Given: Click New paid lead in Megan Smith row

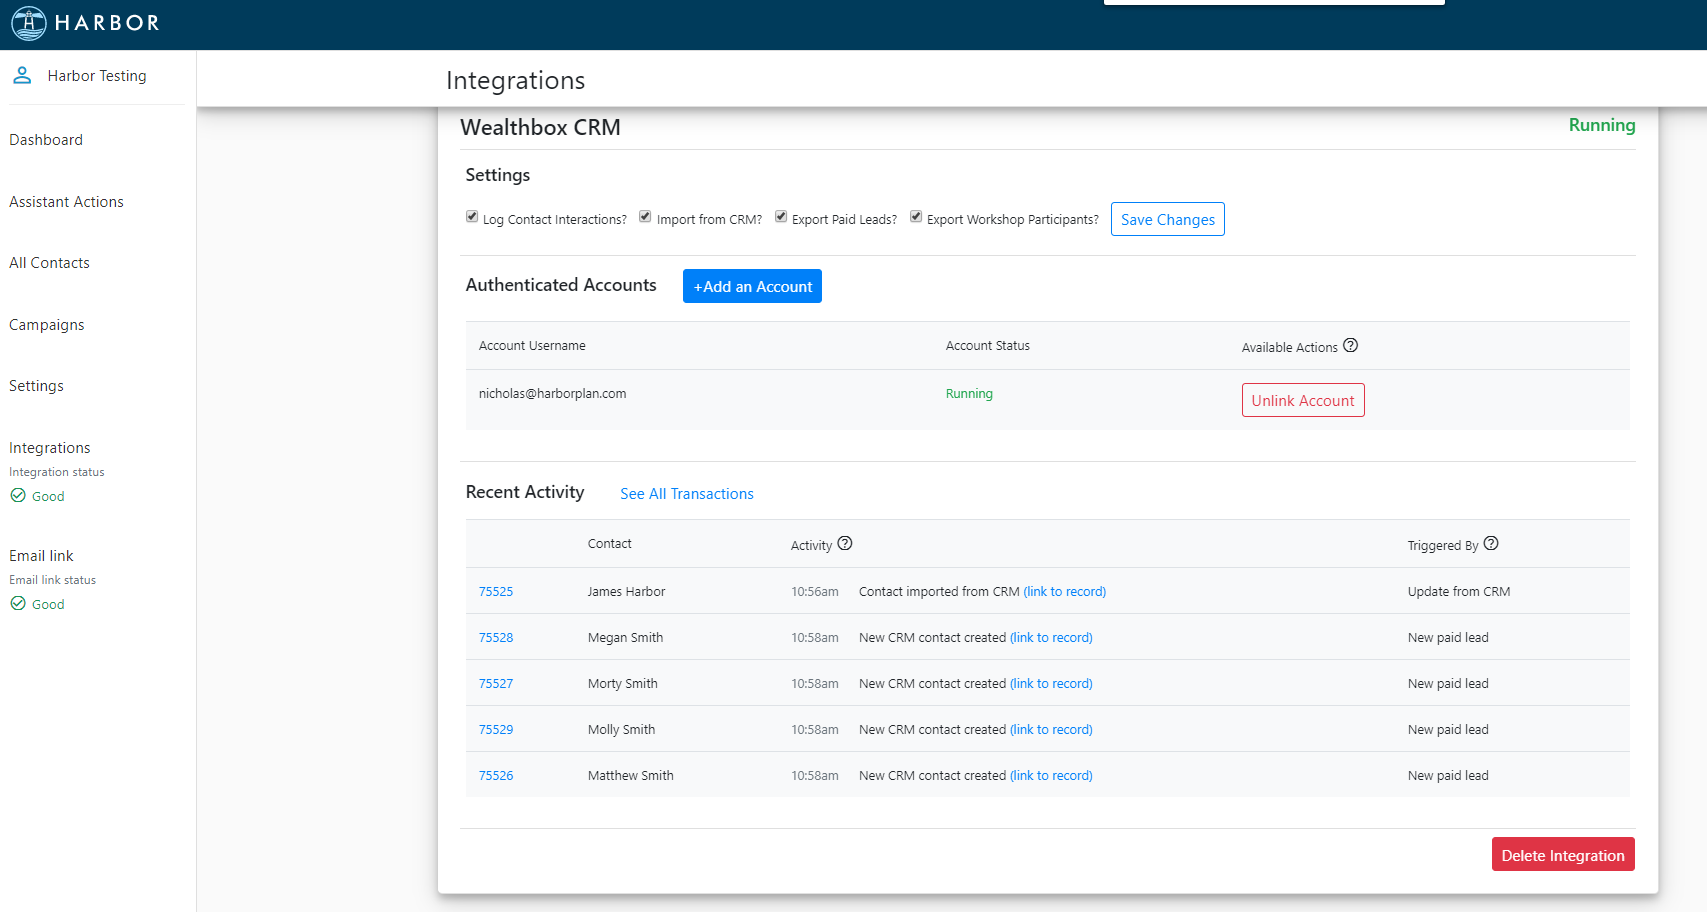Looking at the screenshot, I should tap(1448, 638).
